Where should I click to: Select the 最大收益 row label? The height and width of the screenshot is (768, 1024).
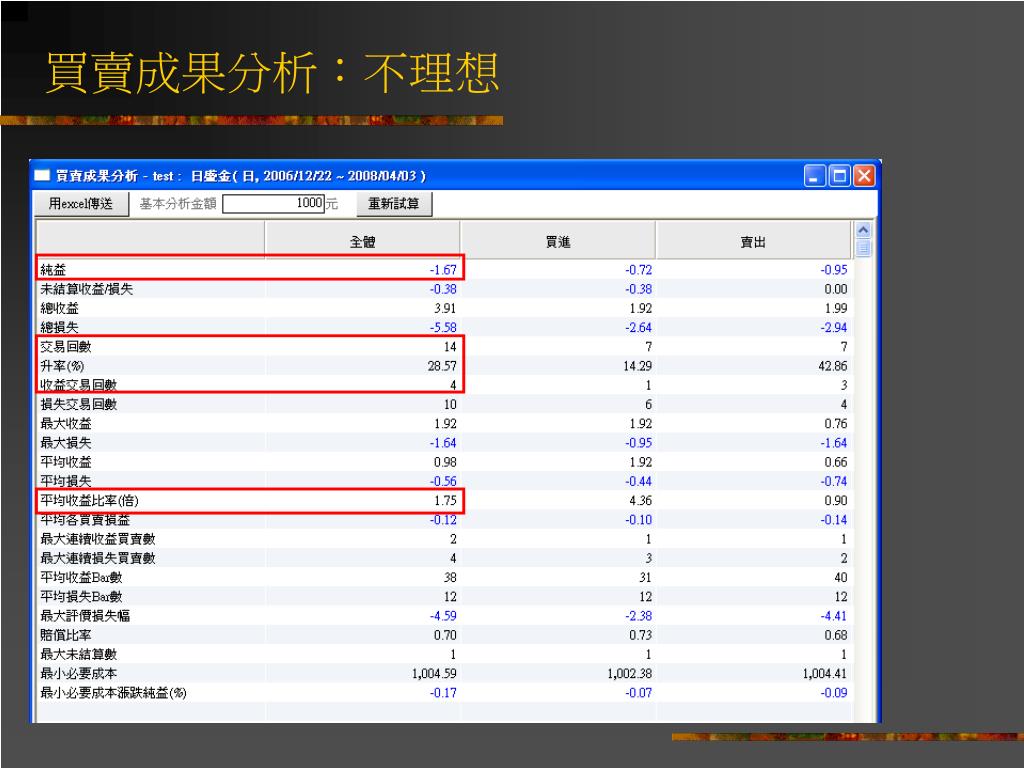pyautogui.click(x=66, y=423)
